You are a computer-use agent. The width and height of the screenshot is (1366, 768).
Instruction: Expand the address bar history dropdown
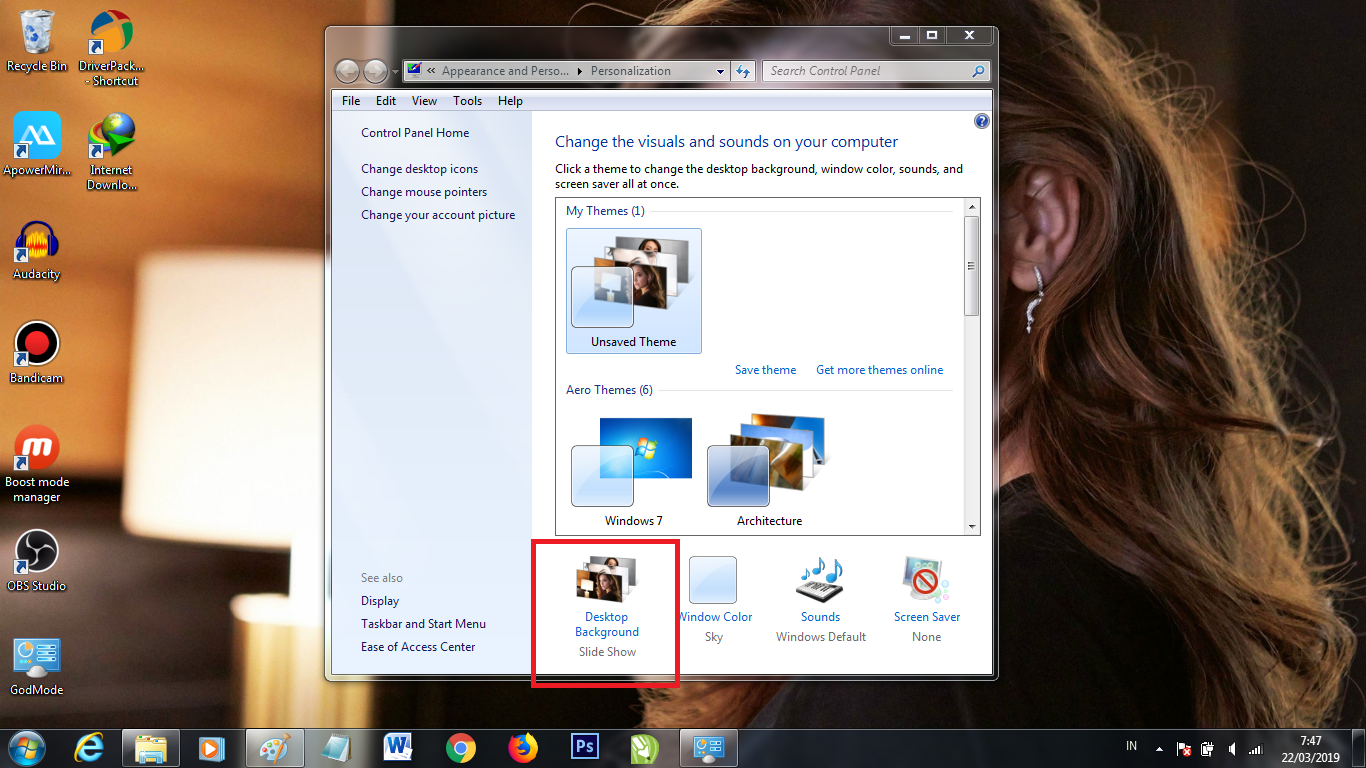click(x=720, y=71)
